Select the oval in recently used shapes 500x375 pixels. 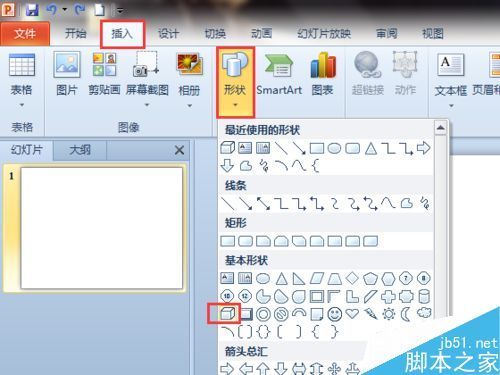[x=334, y=148]
